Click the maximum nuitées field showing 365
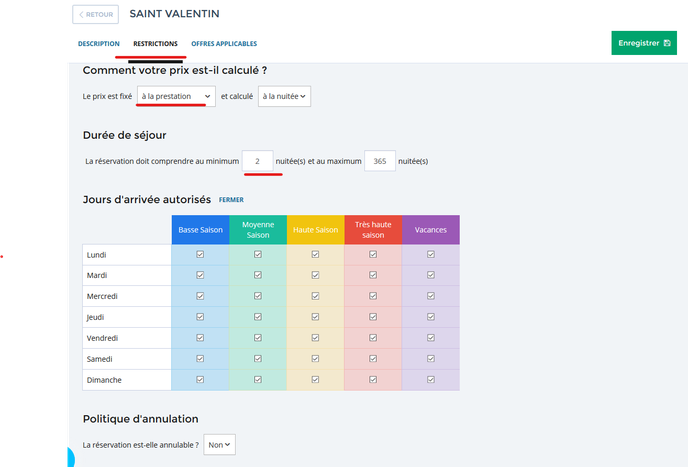 (380, 161)
